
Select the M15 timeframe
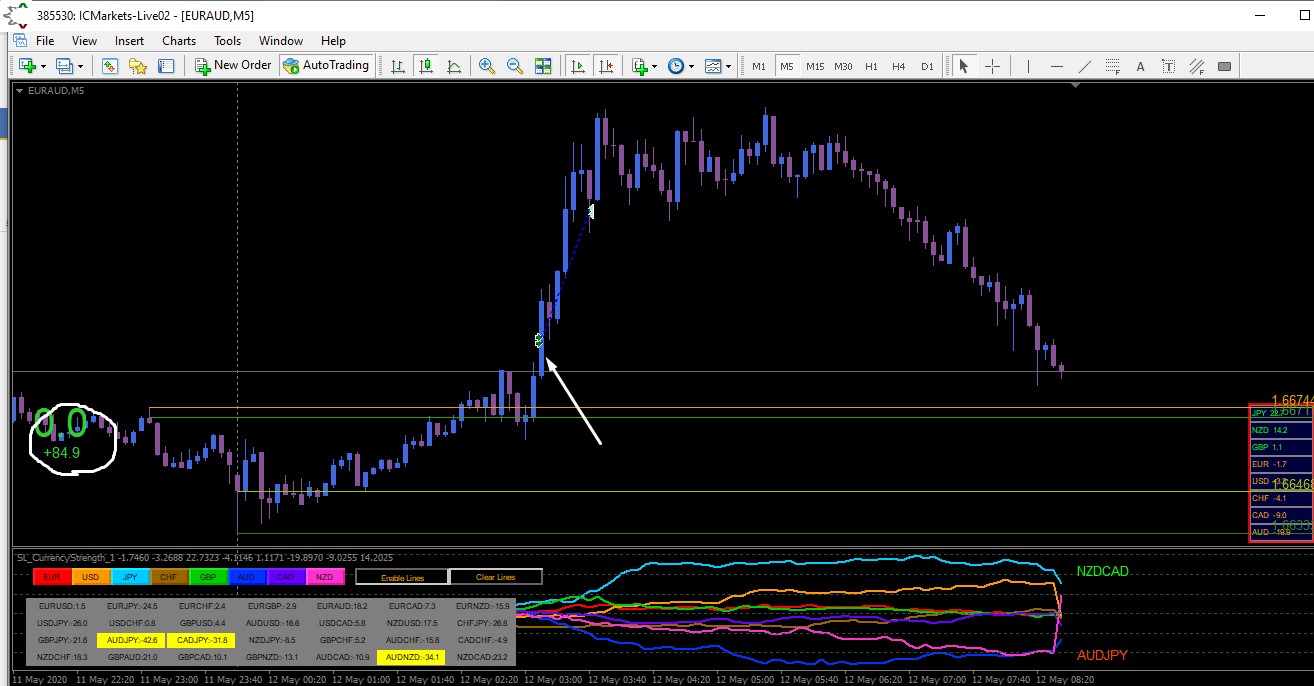(x=815, y=66)
